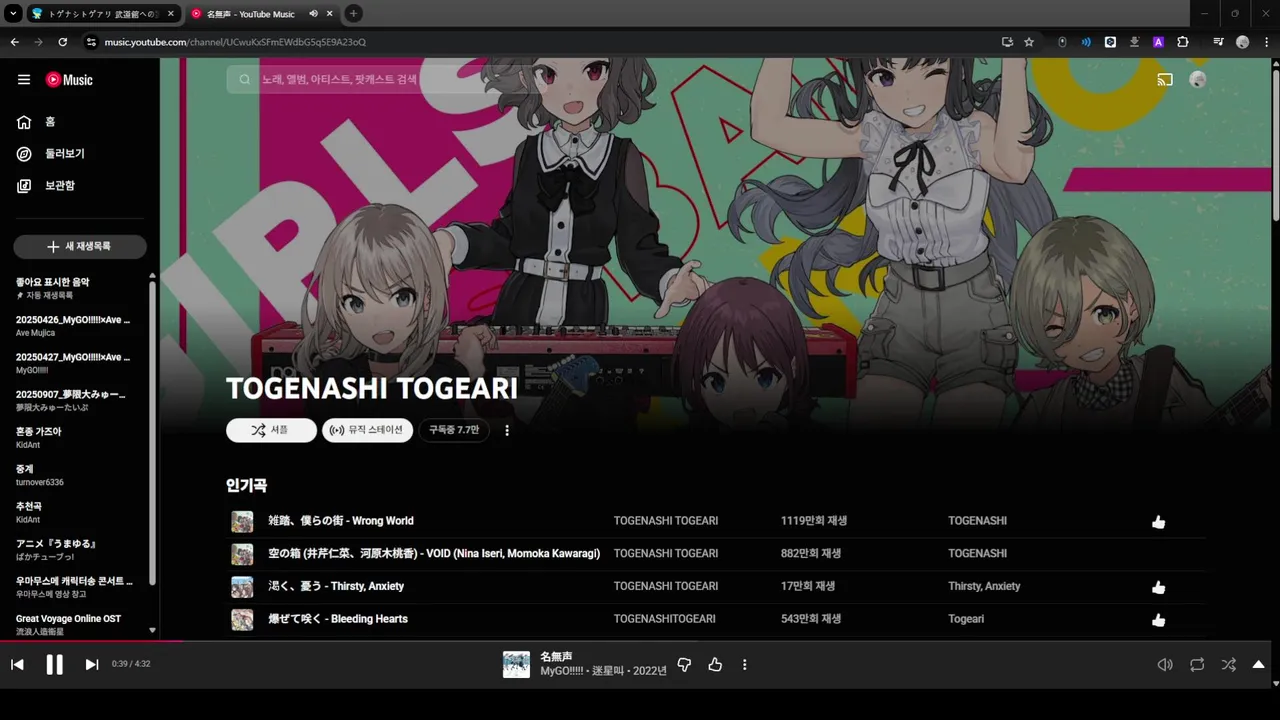Create a new playlist with 새 재생목록
The image size is (1280, 720).
[x=80, y=246]
